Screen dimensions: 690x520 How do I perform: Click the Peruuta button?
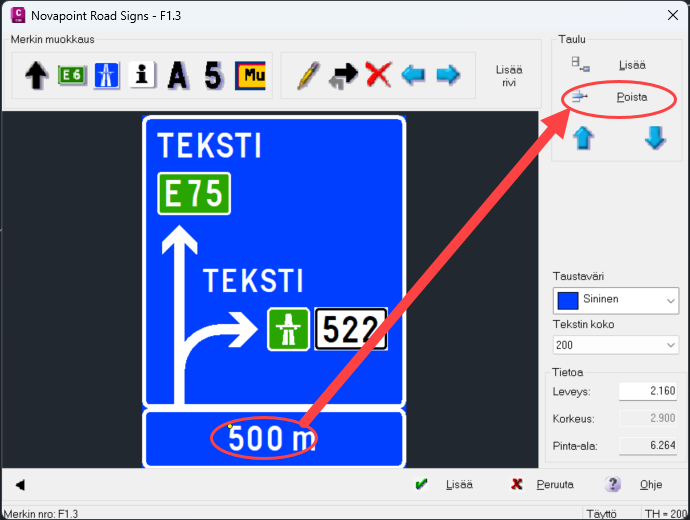554,484
